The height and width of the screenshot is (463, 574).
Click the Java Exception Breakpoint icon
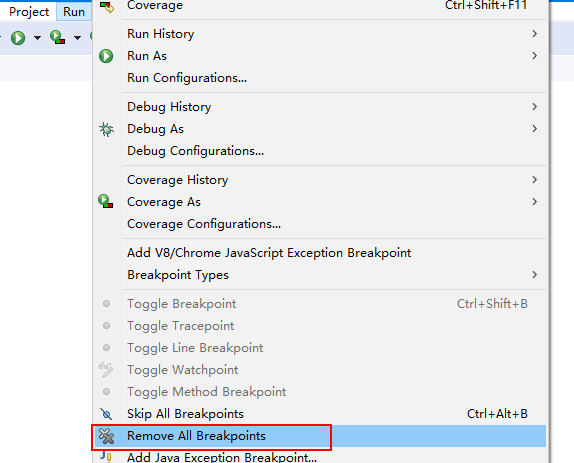click(x=106, y=457)
